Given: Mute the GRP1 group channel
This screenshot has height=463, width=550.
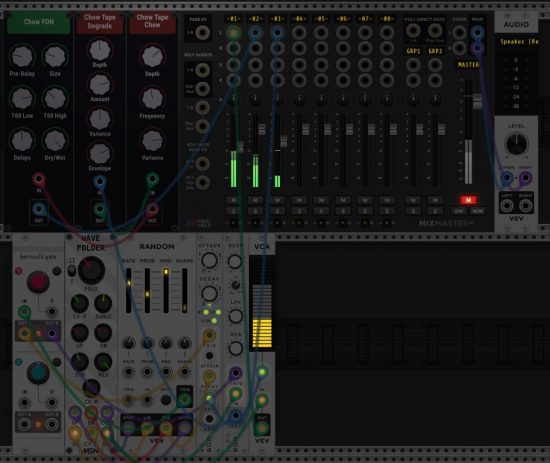Looking at the screenshot, I should point(413,200).
